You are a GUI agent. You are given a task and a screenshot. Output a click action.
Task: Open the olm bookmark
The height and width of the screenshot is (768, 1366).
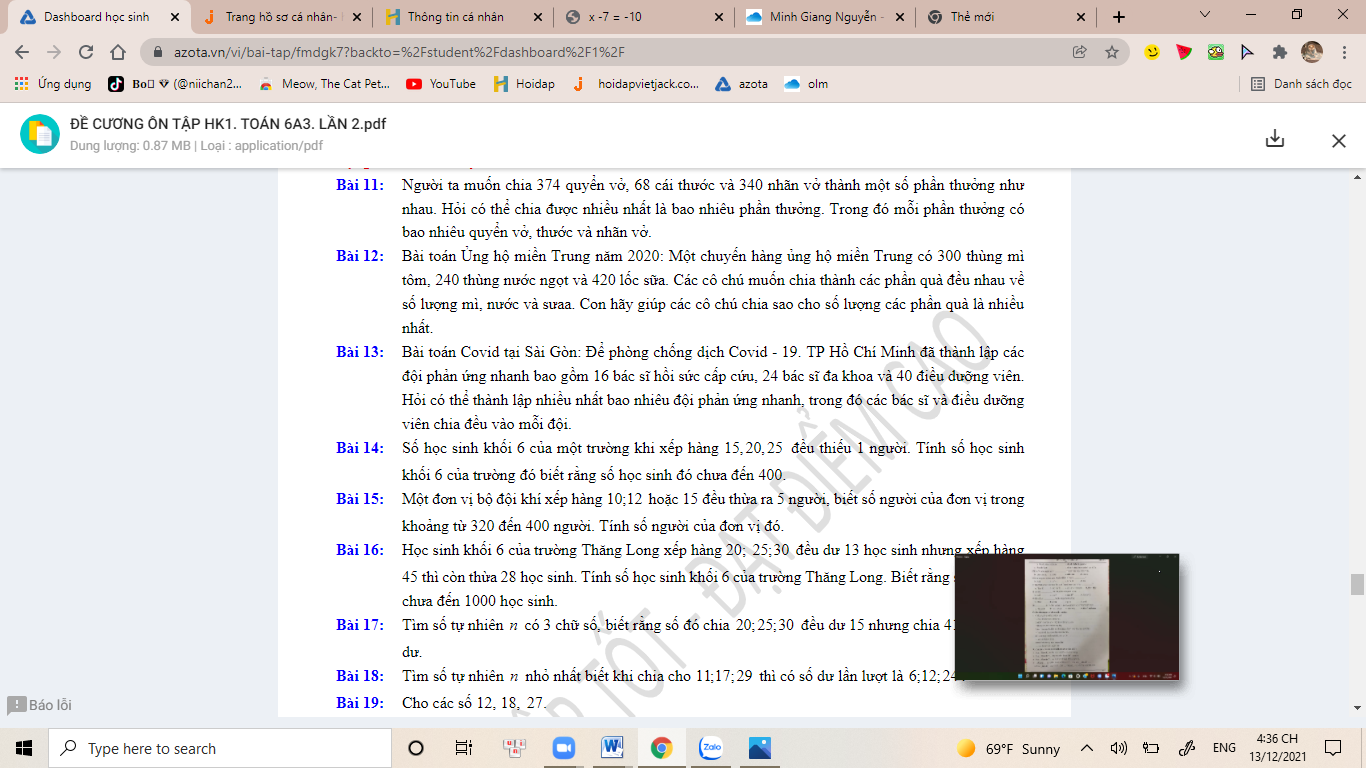[807, 84]
